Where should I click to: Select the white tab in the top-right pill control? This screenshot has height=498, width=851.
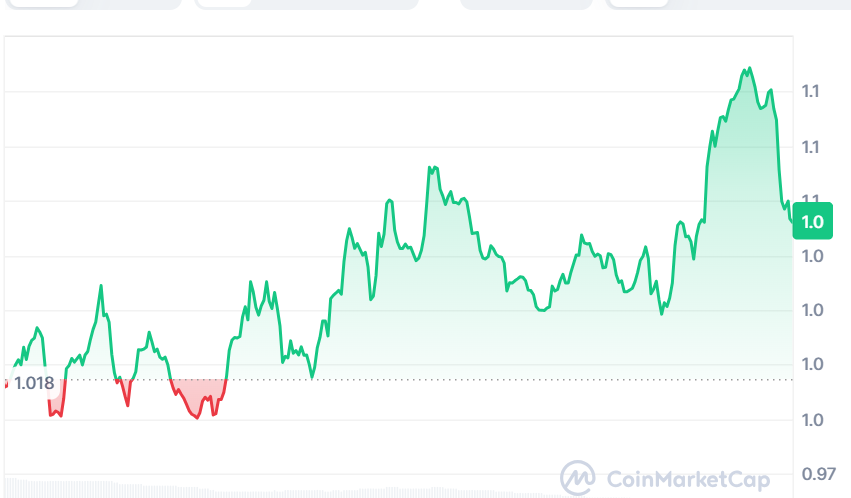(x=638, y=3)
